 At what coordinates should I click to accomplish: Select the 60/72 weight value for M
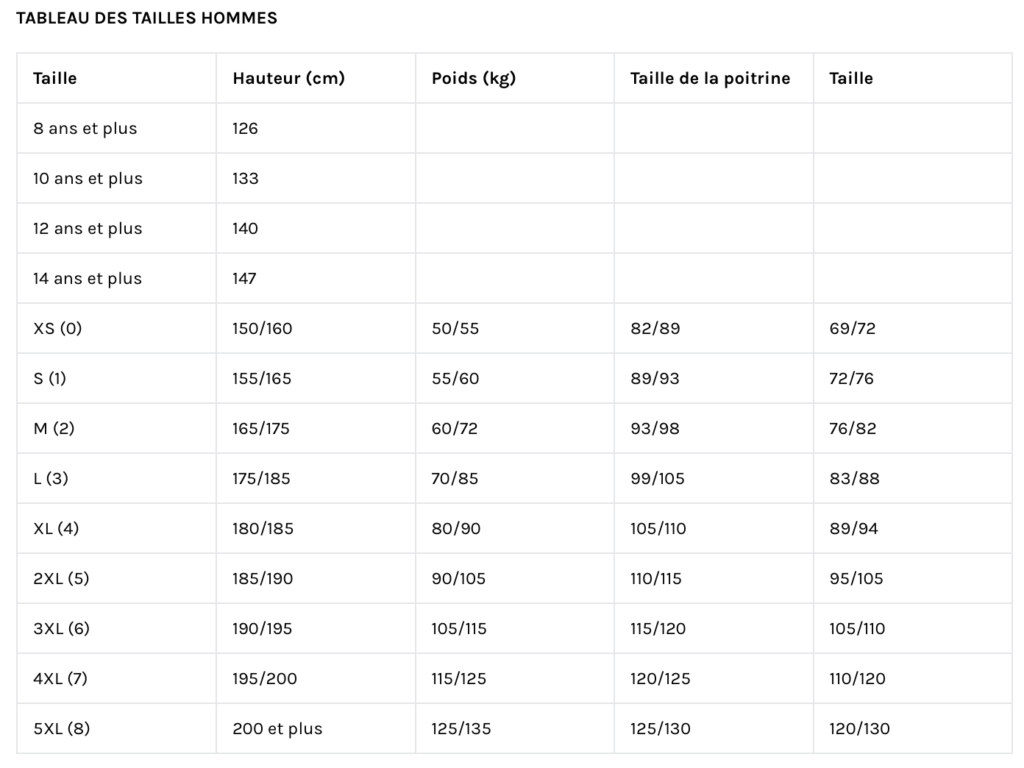pos(455,428)
